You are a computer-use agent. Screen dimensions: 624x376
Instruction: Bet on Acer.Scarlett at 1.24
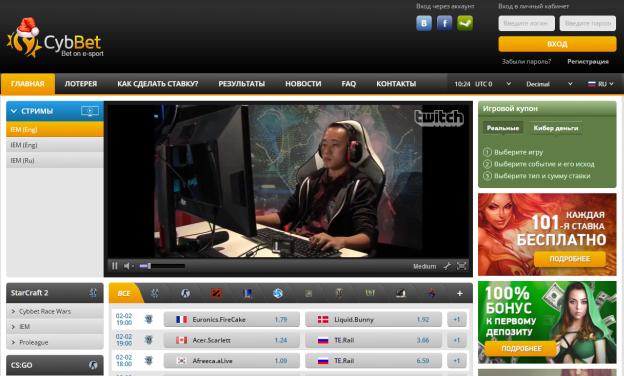(231, 340)
